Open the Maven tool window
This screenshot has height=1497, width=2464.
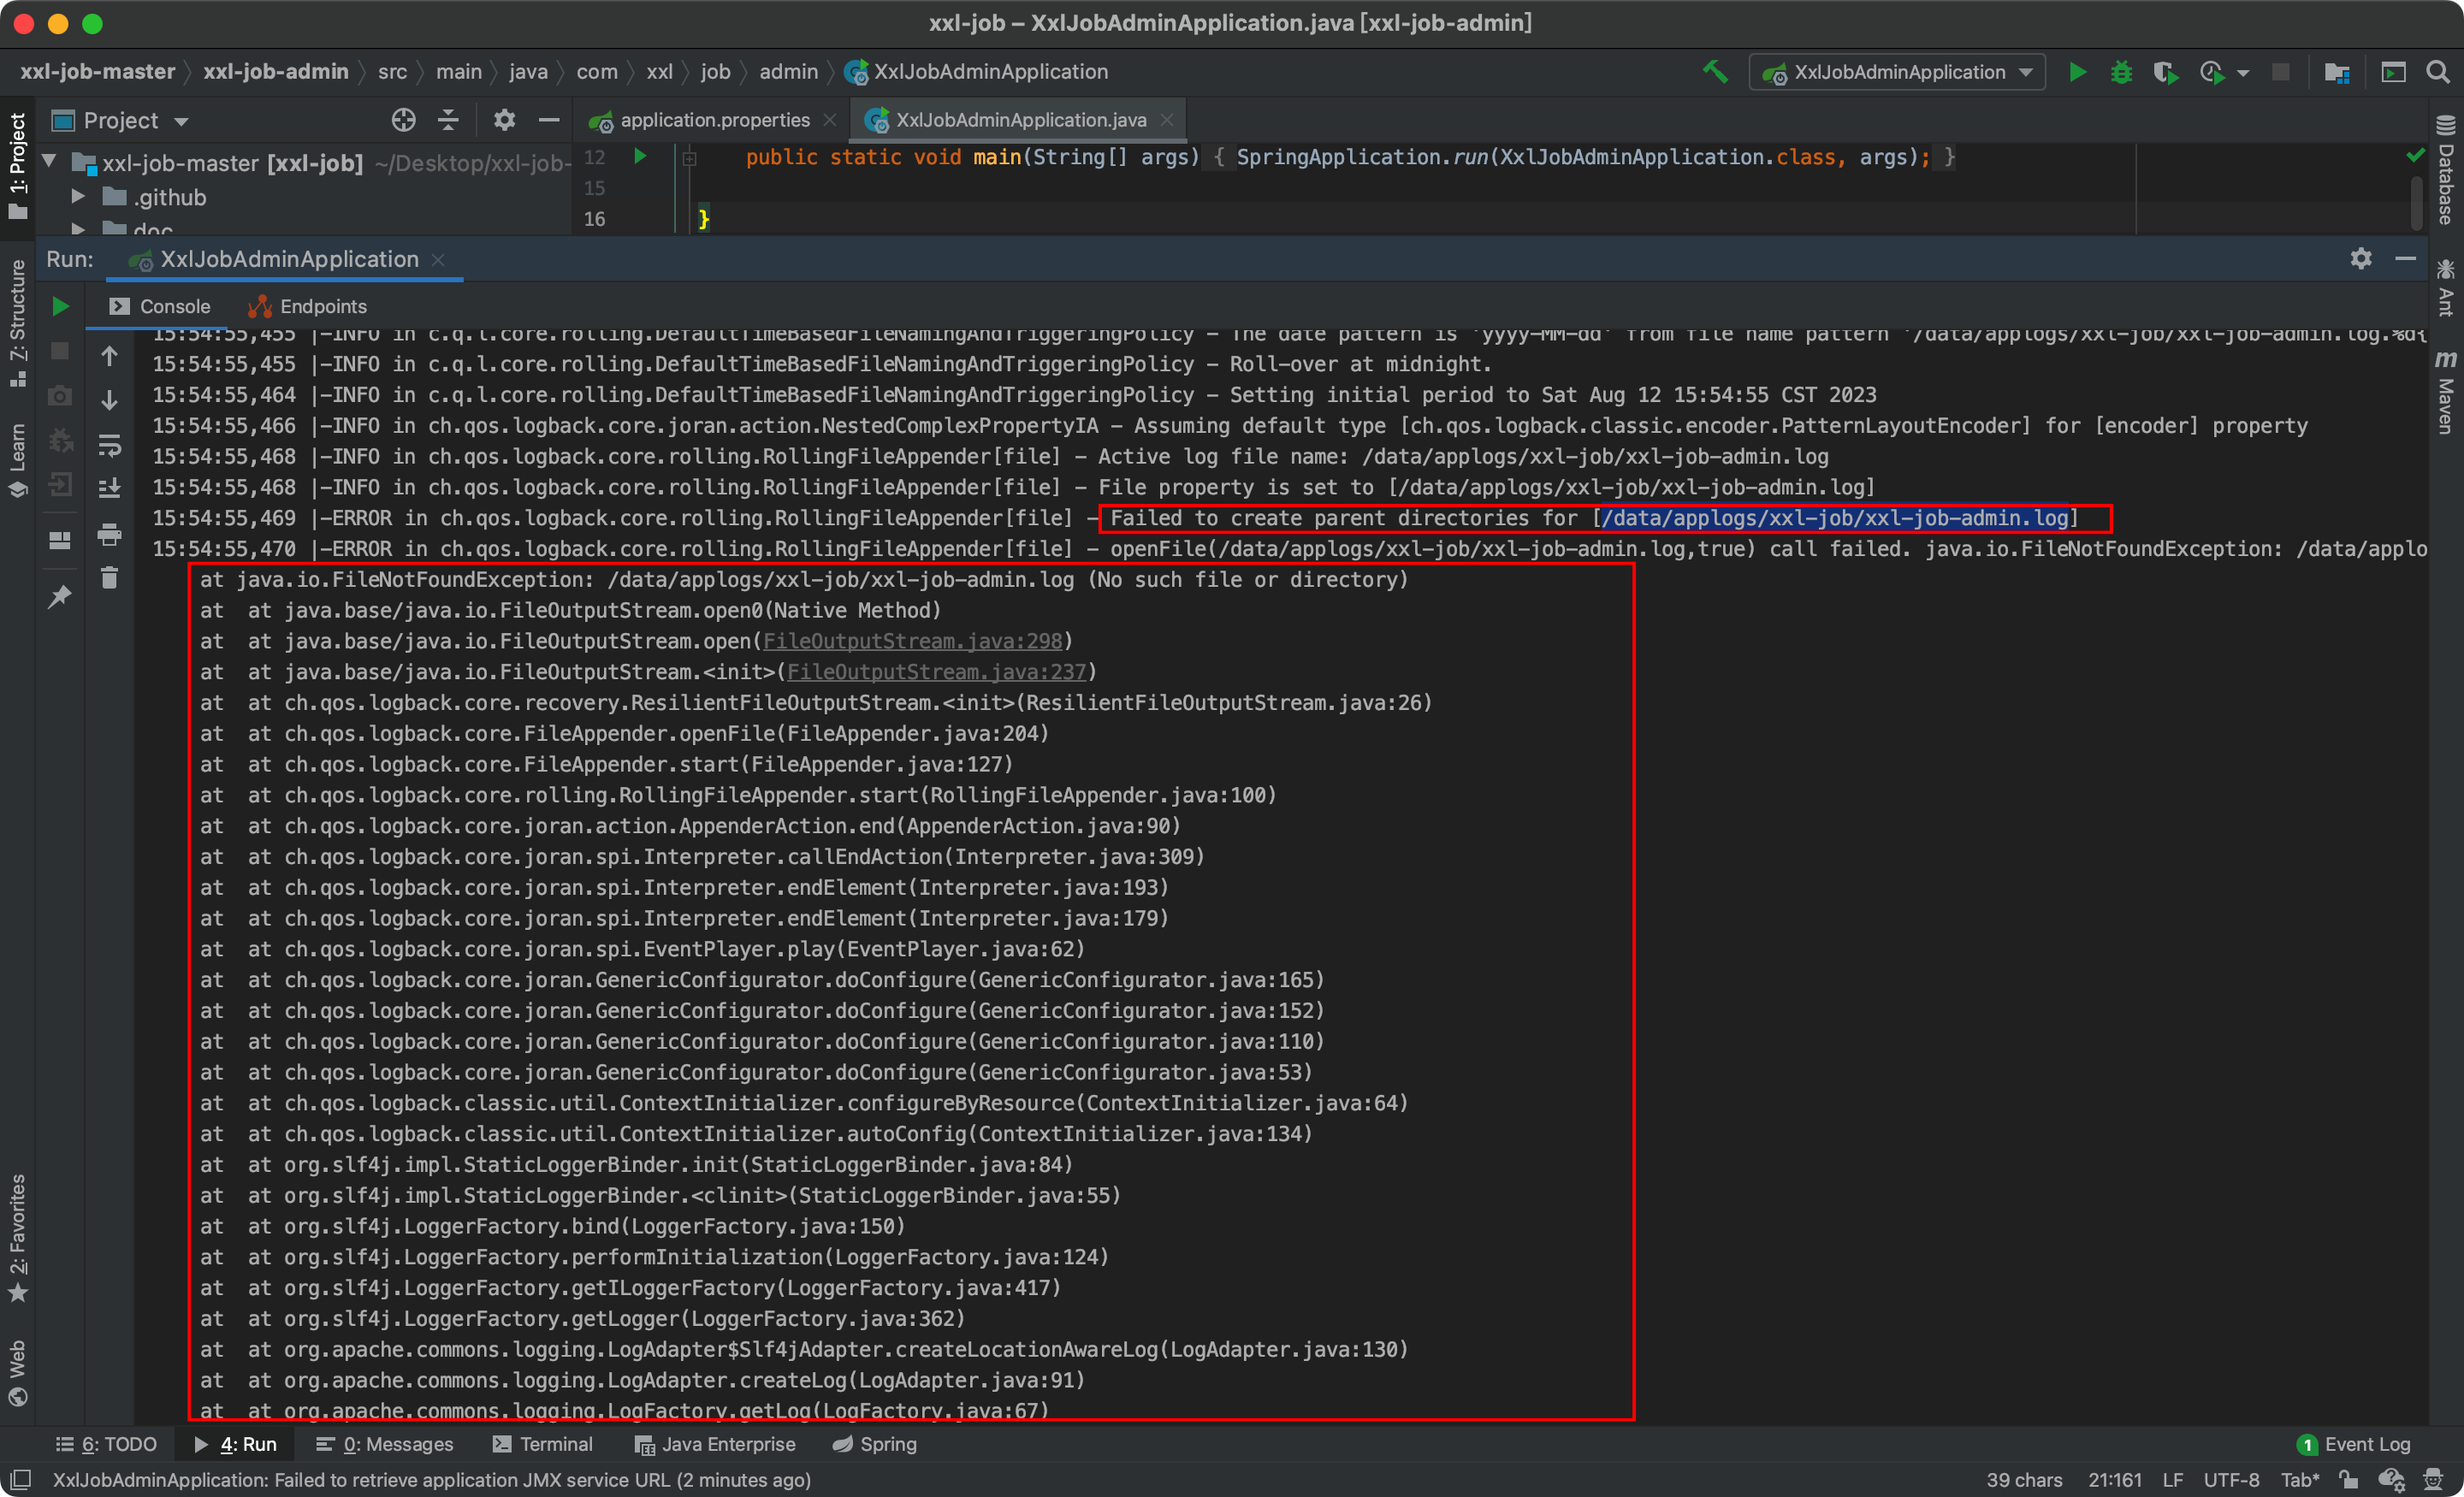tap(2445, 391)
